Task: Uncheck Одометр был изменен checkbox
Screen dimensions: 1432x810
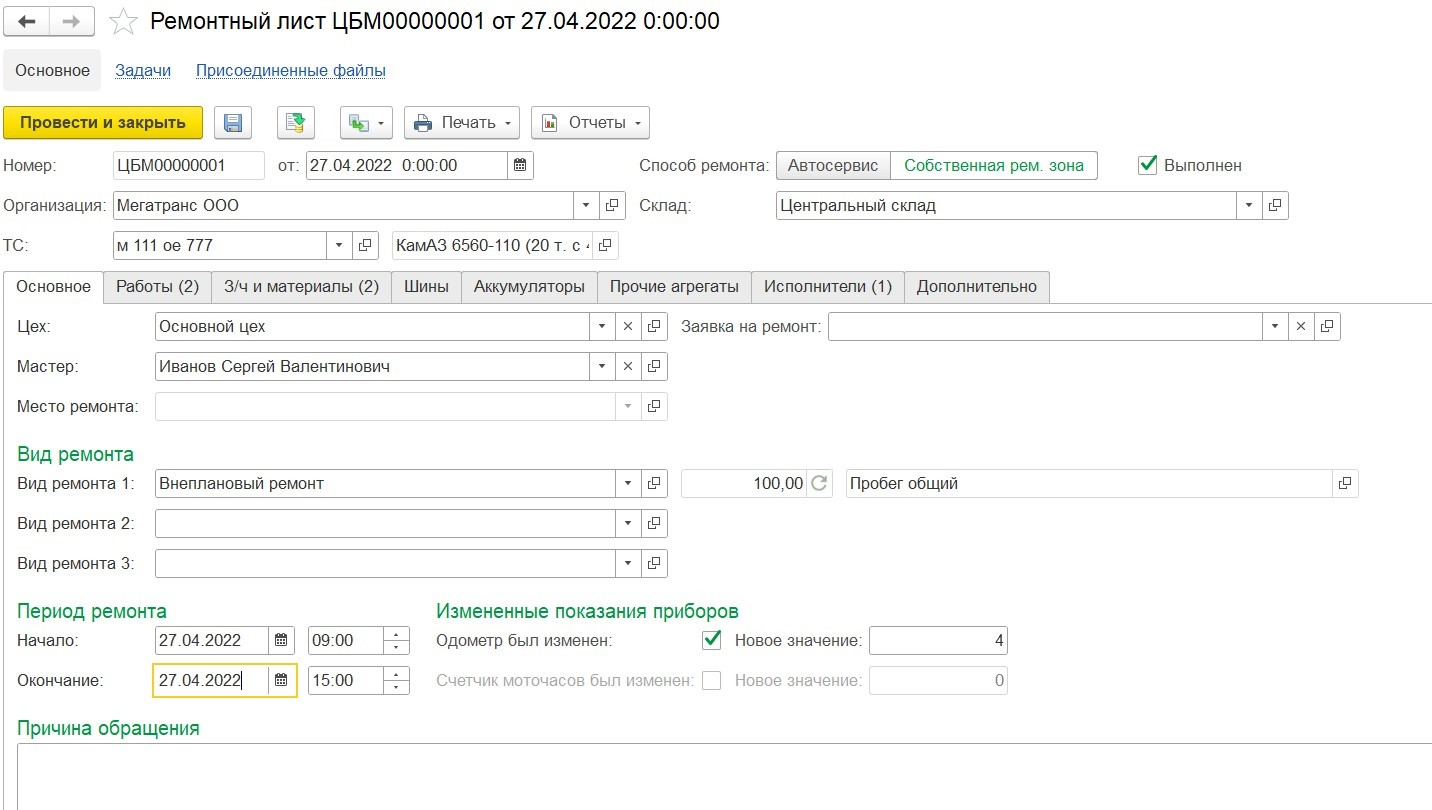Action: pyautogui.click(x=712, y=640)
